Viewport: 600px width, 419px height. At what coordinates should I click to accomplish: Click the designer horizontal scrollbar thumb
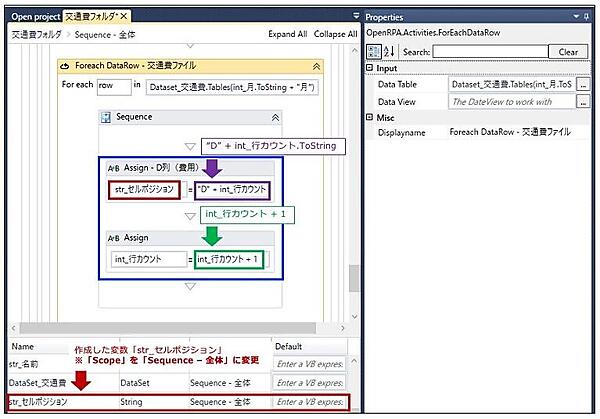point(168,328)
